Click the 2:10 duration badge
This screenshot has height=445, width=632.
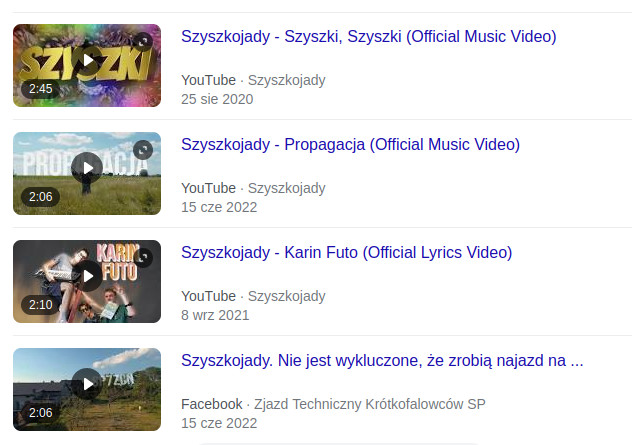40,305
